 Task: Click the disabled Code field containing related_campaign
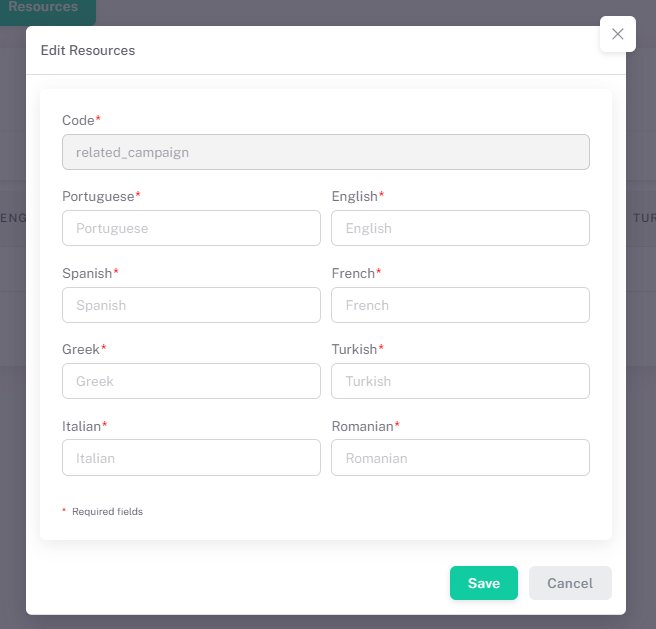[x=325, y=152]
